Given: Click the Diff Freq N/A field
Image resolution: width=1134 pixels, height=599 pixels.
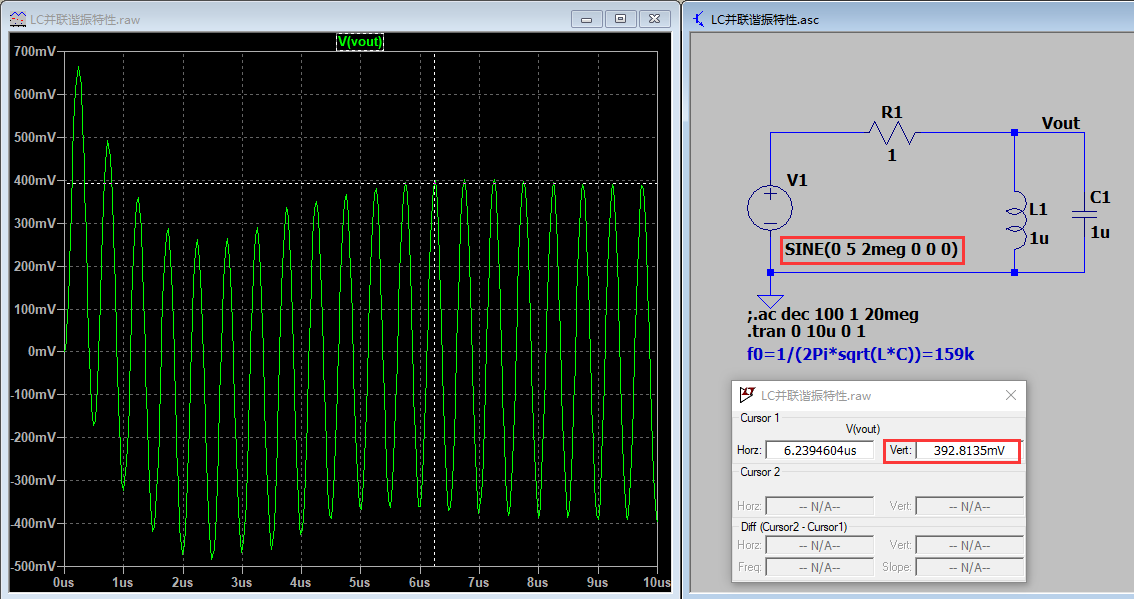Looking at the screenshot, I should 819,567.
